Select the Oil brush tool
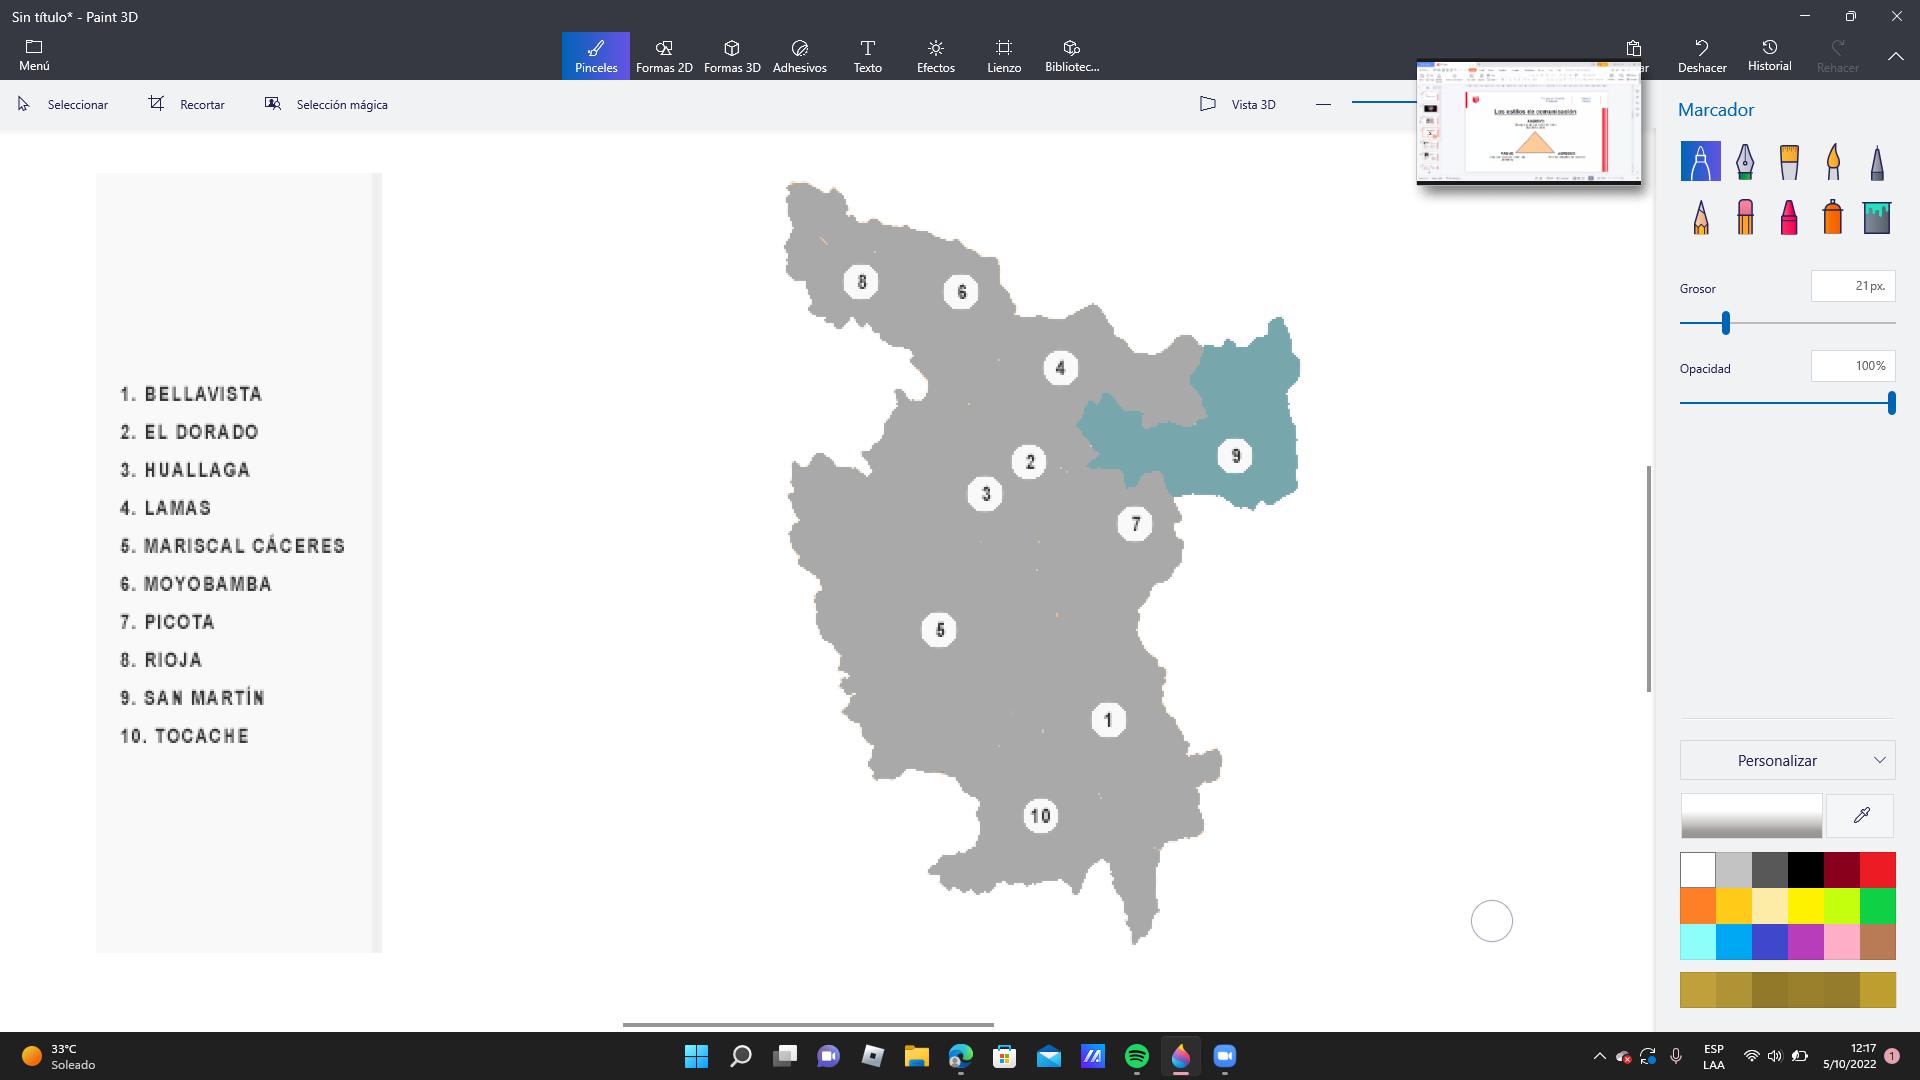Image resolution: width=1920 pixels, height=1080 pixels. click(1789, 161)
